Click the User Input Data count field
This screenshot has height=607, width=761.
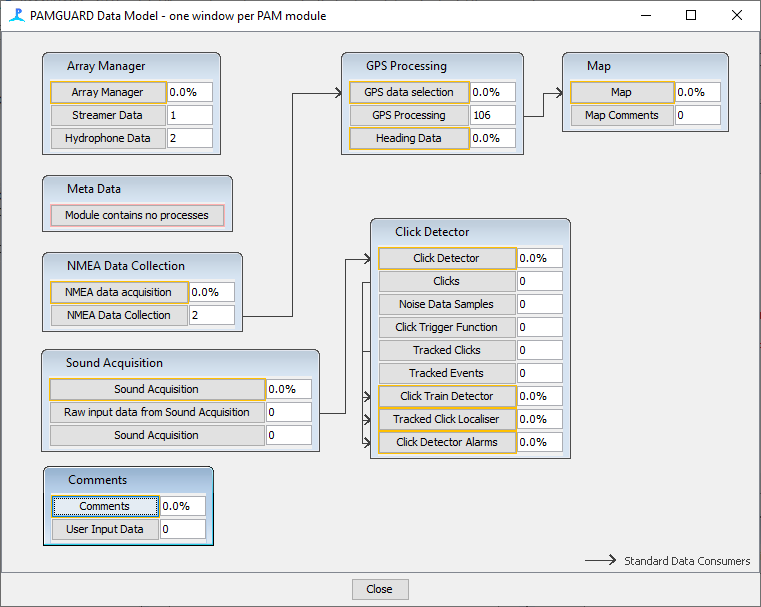click(x=183, y=529)
